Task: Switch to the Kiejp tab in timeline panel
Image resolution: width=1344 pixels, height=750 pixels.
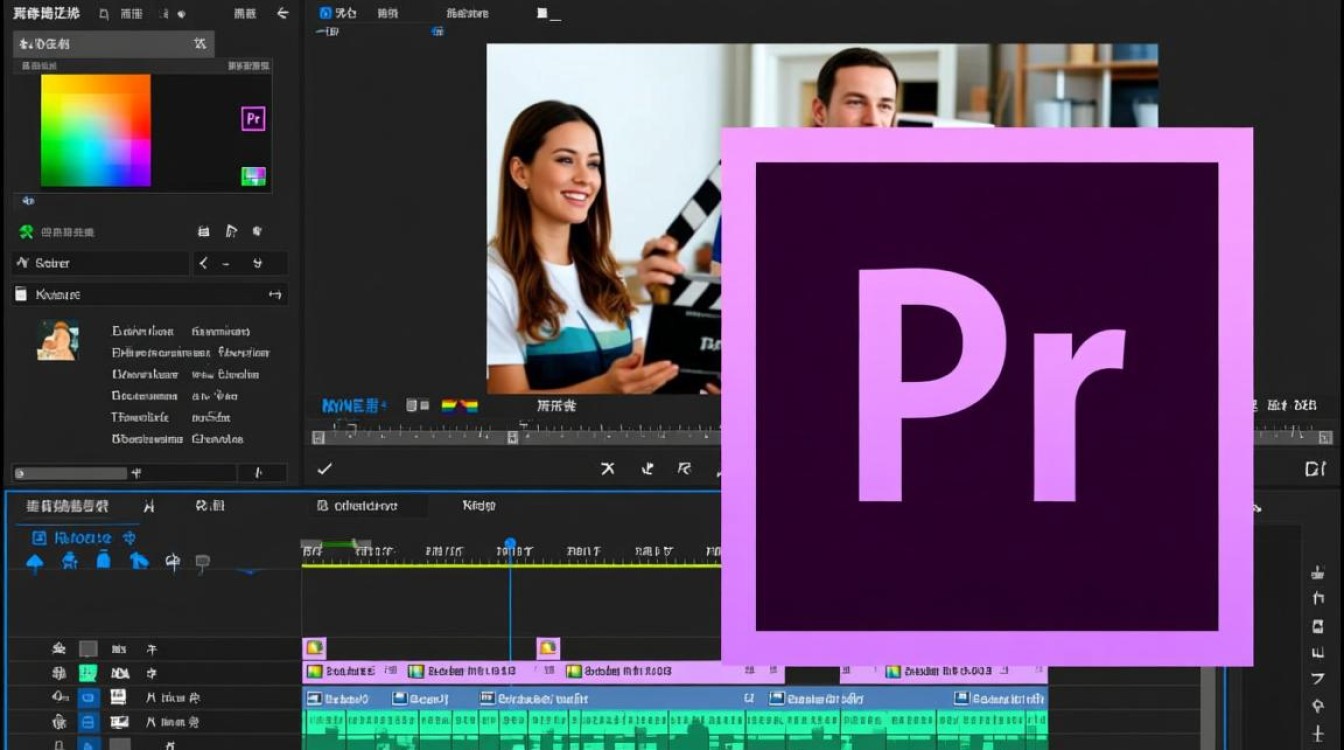Action: pyautogui.click(x=479, y=506)
